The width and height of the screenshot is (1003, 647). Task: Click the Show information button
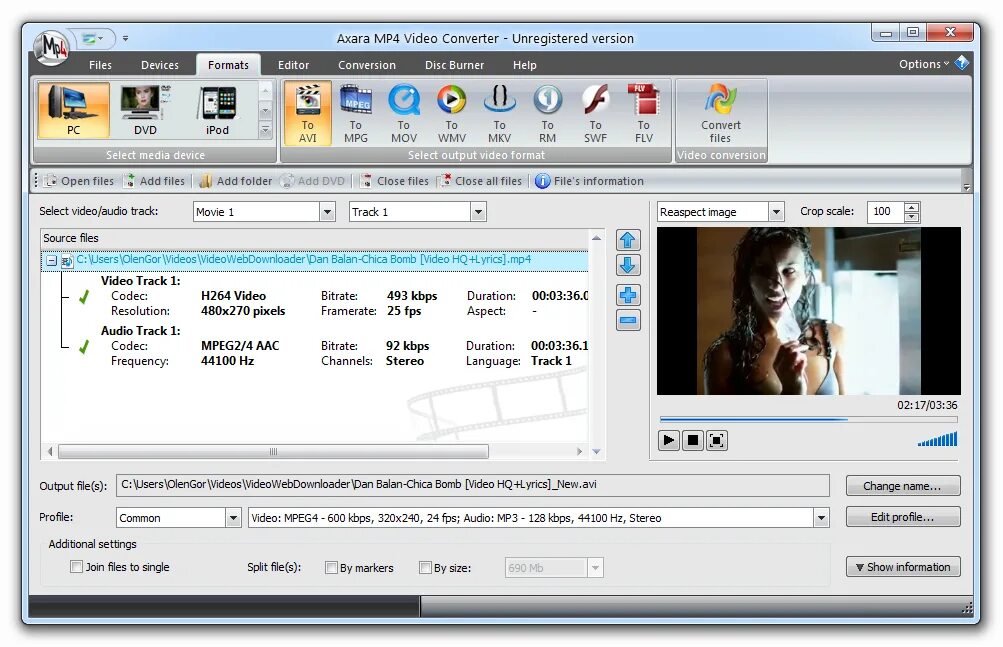903,566
